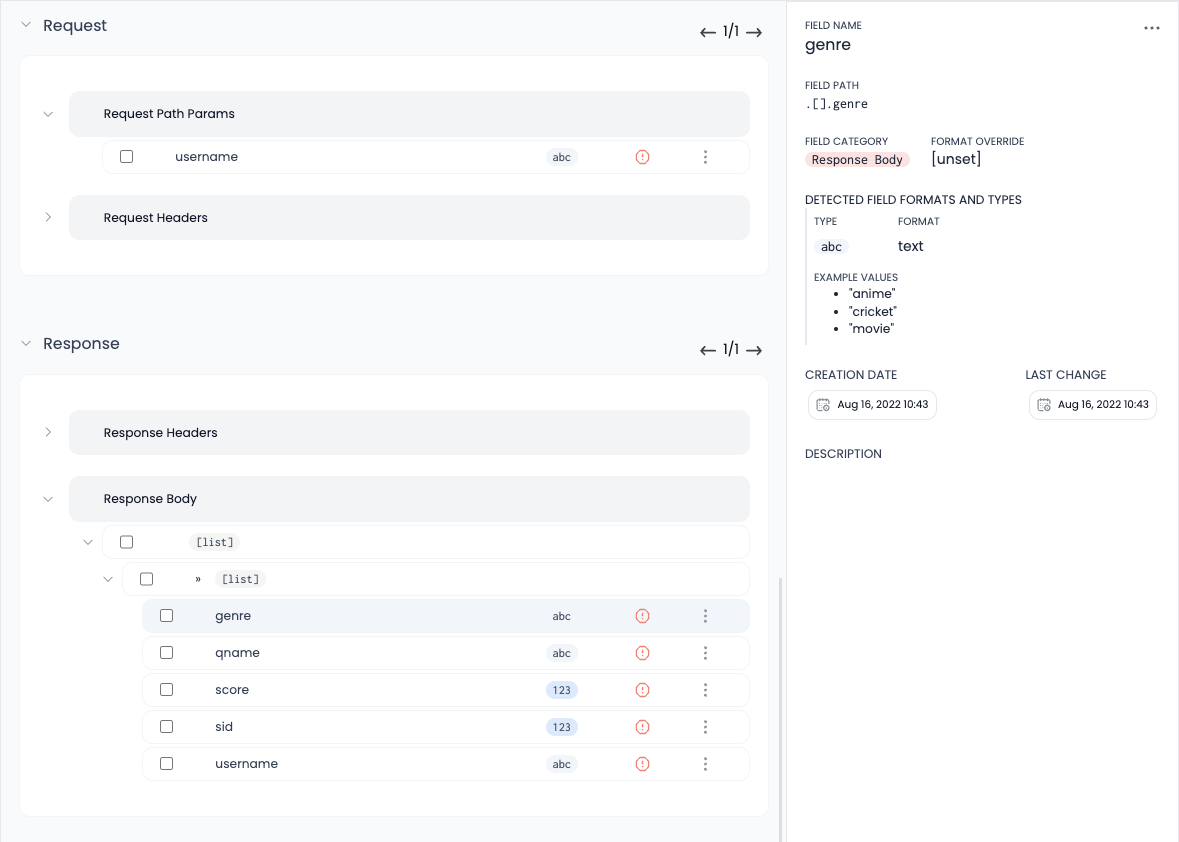The image size is (1179, 842).
Task: Open the ellipsis menu in the field details panel
Action: [1152, 28]
